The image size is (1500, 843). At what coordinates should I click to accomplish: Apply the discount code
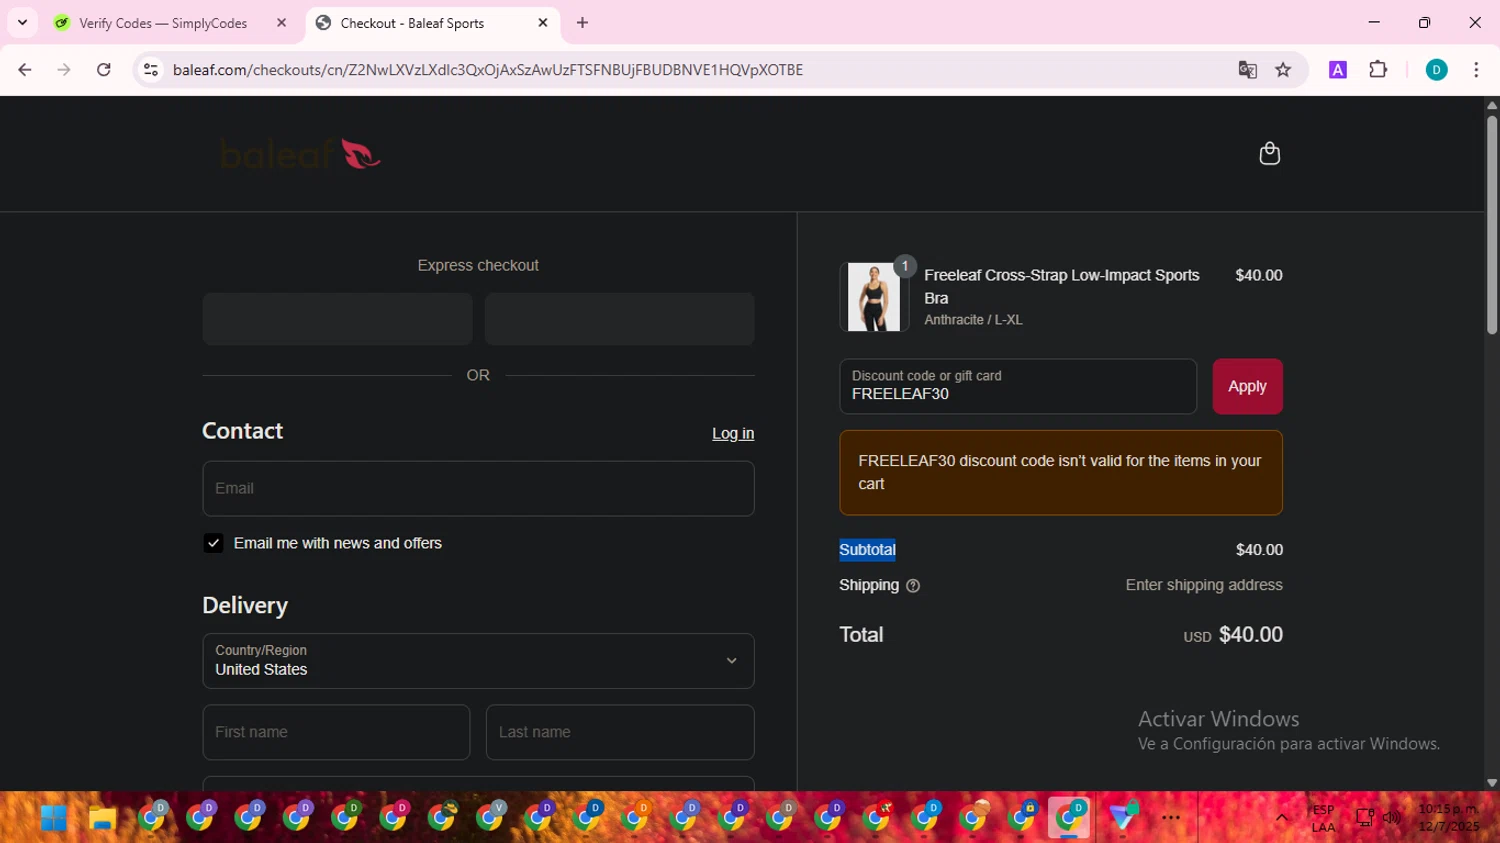coord(1247,386)
